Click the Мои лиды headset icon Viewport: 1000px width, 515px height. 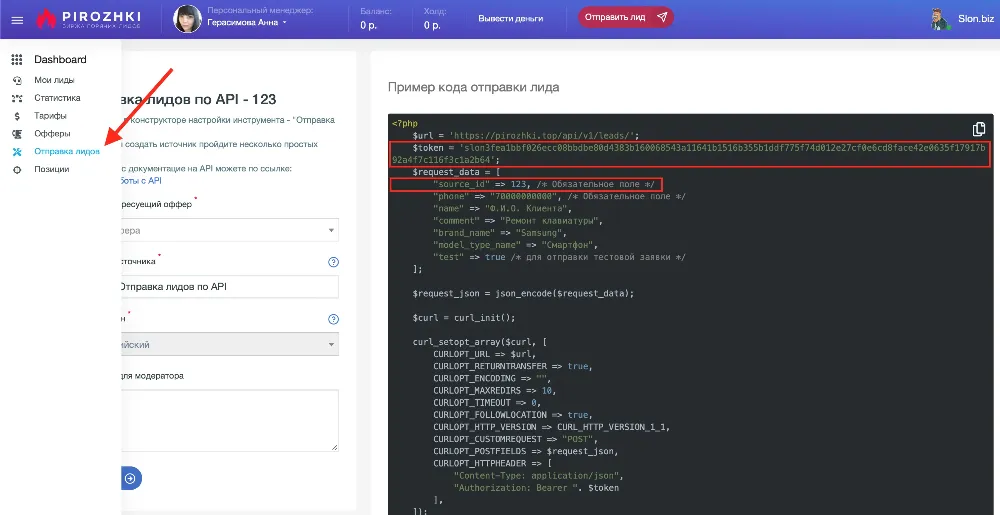click(17, 80)
